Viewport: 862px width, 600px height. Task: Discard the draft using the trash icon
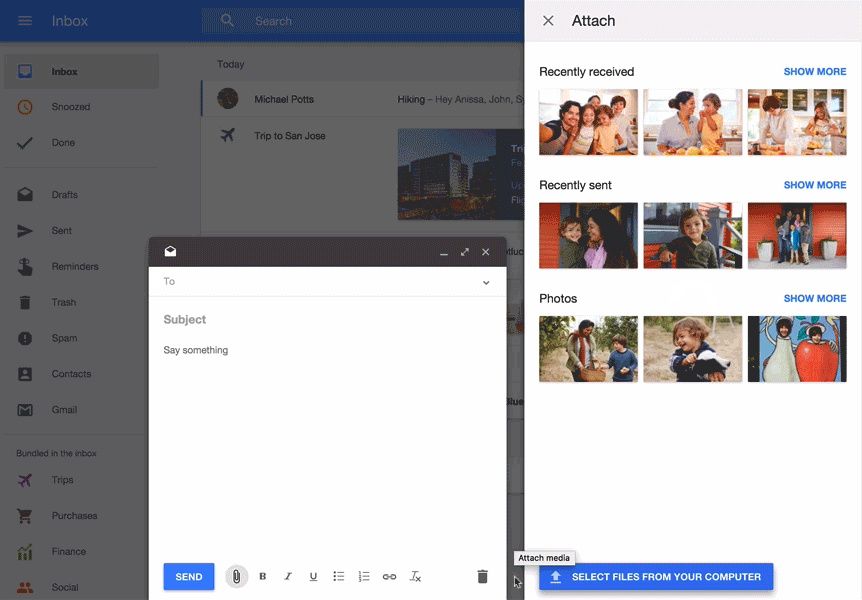482,576
